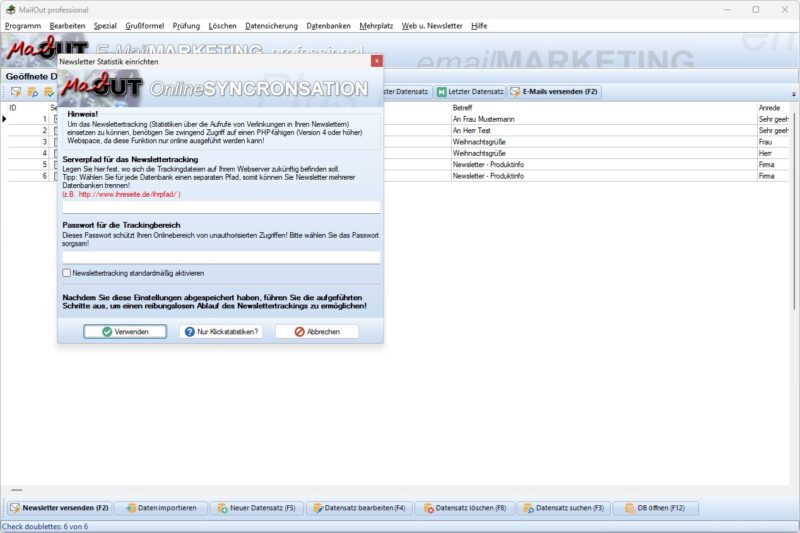Image resolution: width=800 pixels, height=533 pixels.
Task: Select the An Frau Mustermann cell
Action: 604,119
